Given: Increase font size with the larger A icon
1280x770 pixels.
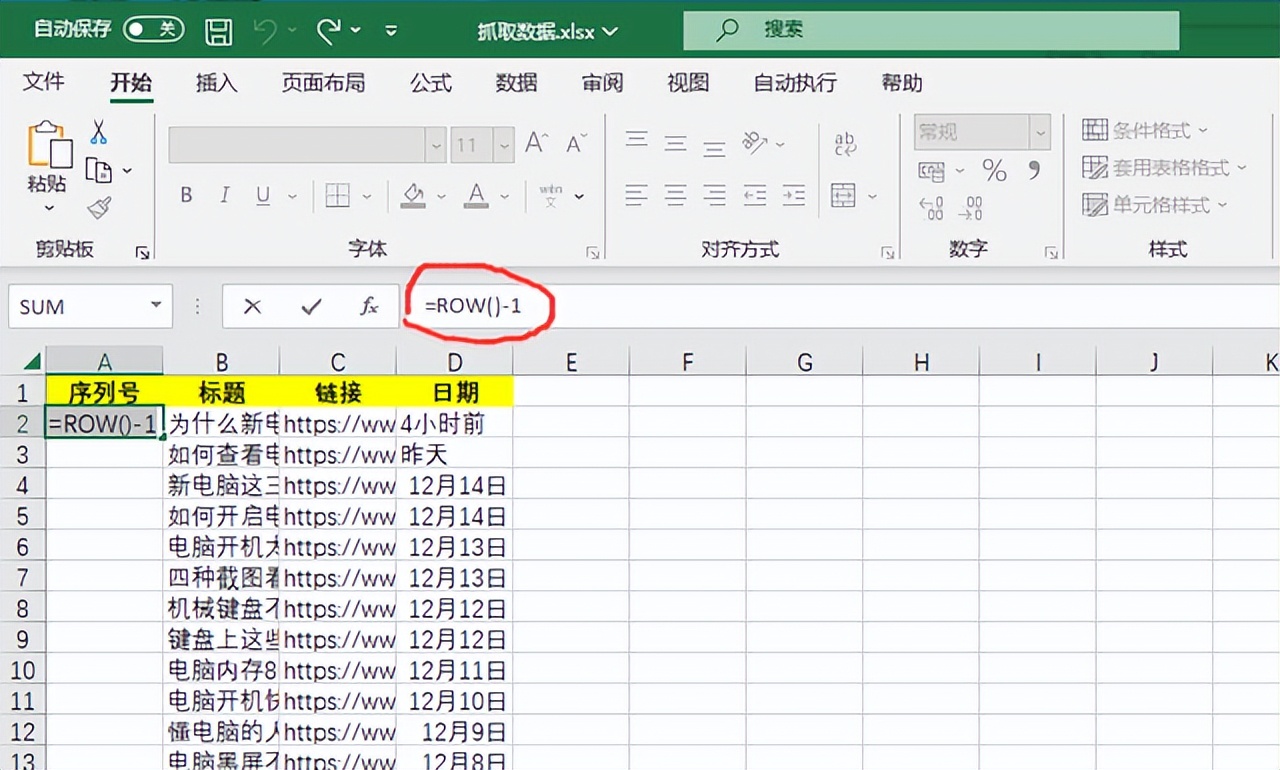Looking at the screenshot, I should point(537,144).
